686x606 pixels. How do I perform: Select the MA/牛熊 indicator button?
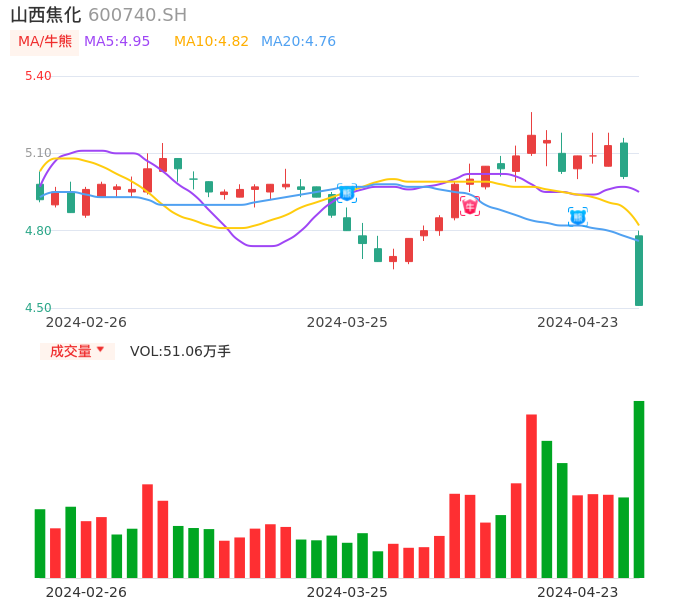(45, 42)
